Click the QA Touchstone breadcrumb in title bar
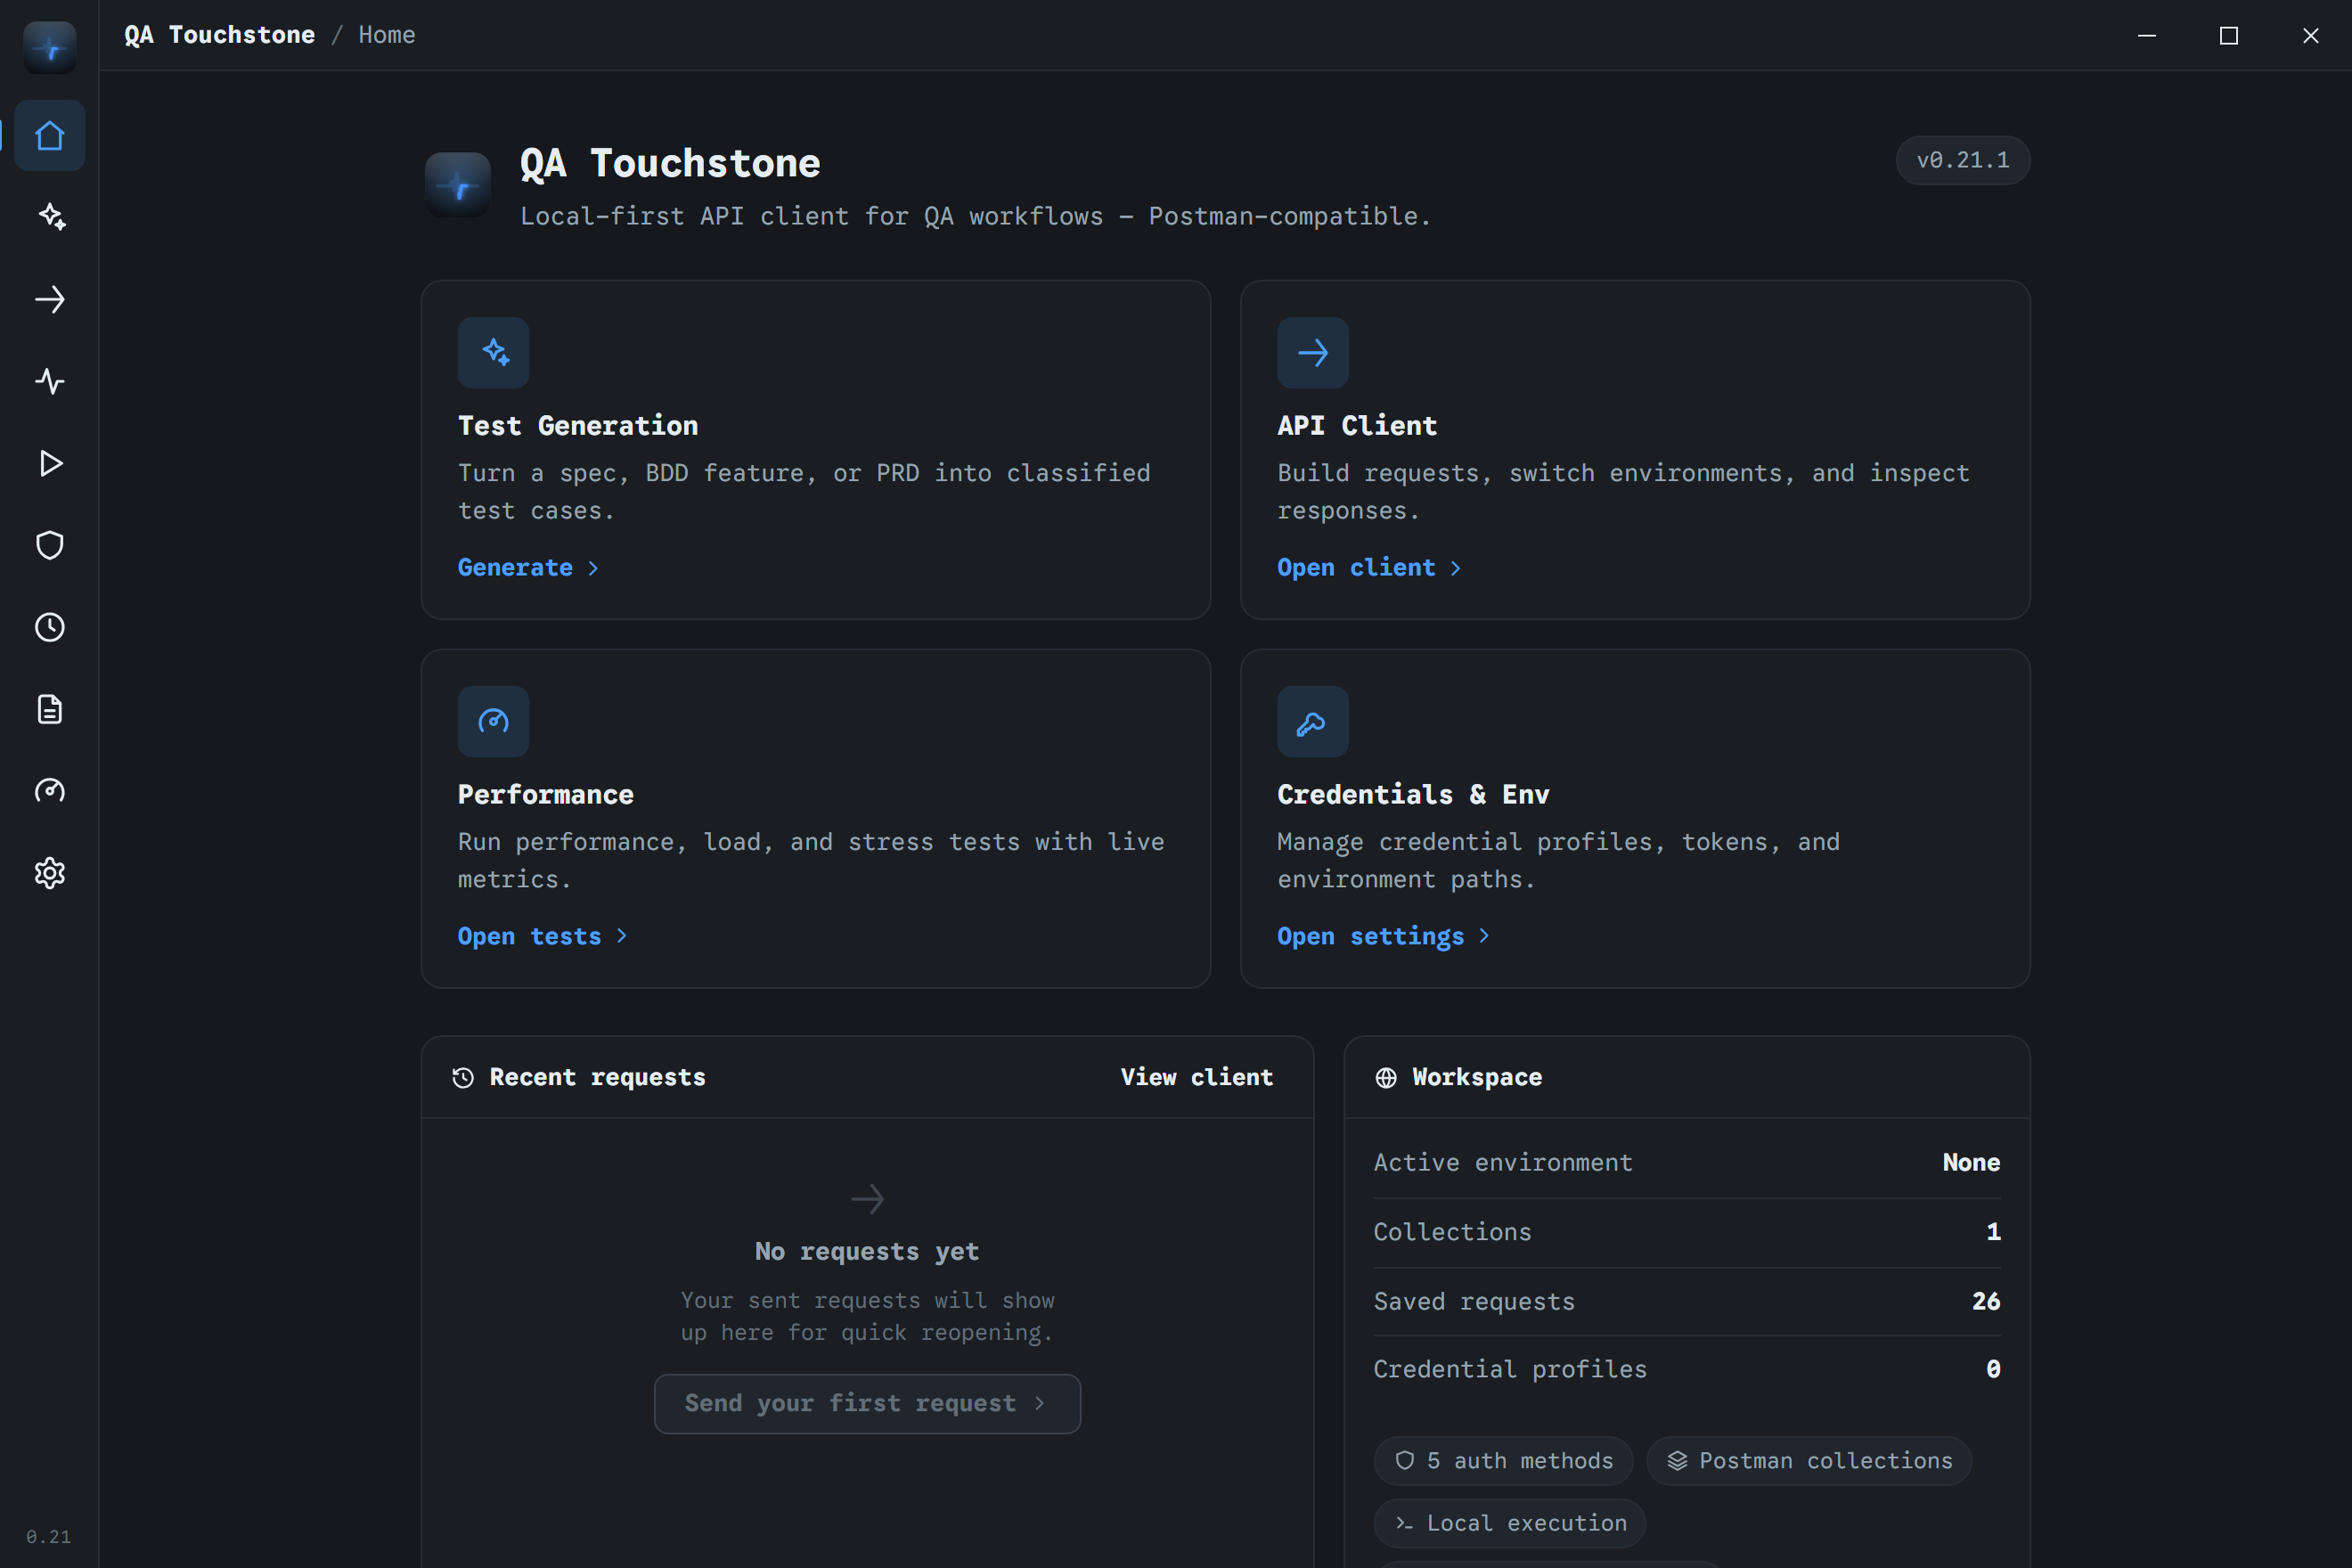Image resolution: width=2352 pixels, height=1568 pixels. (219, 35)
